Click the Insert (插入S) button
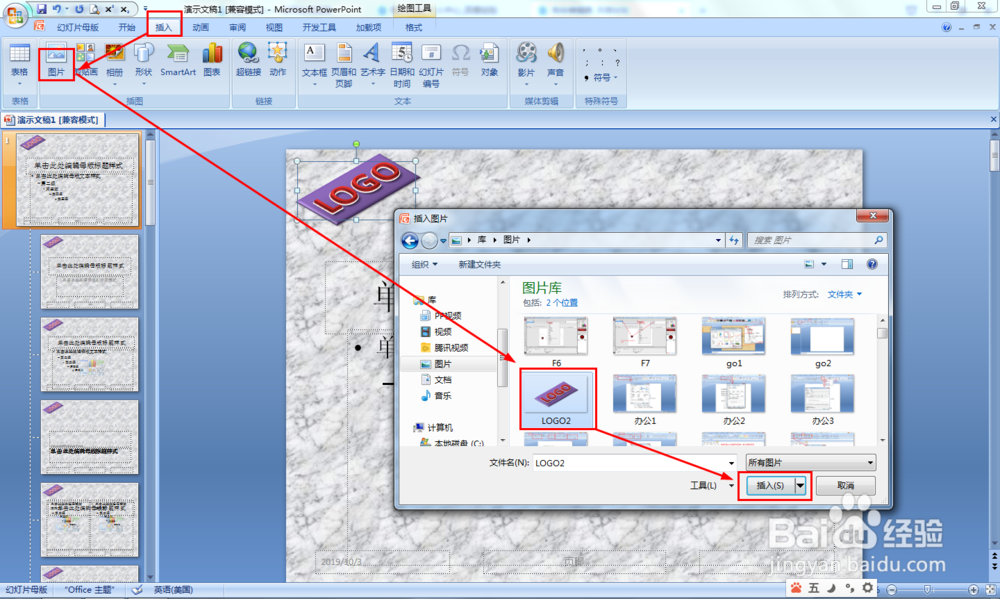Screen dimensions: 1000x599 pyautogui.click(x=770, y=485)
